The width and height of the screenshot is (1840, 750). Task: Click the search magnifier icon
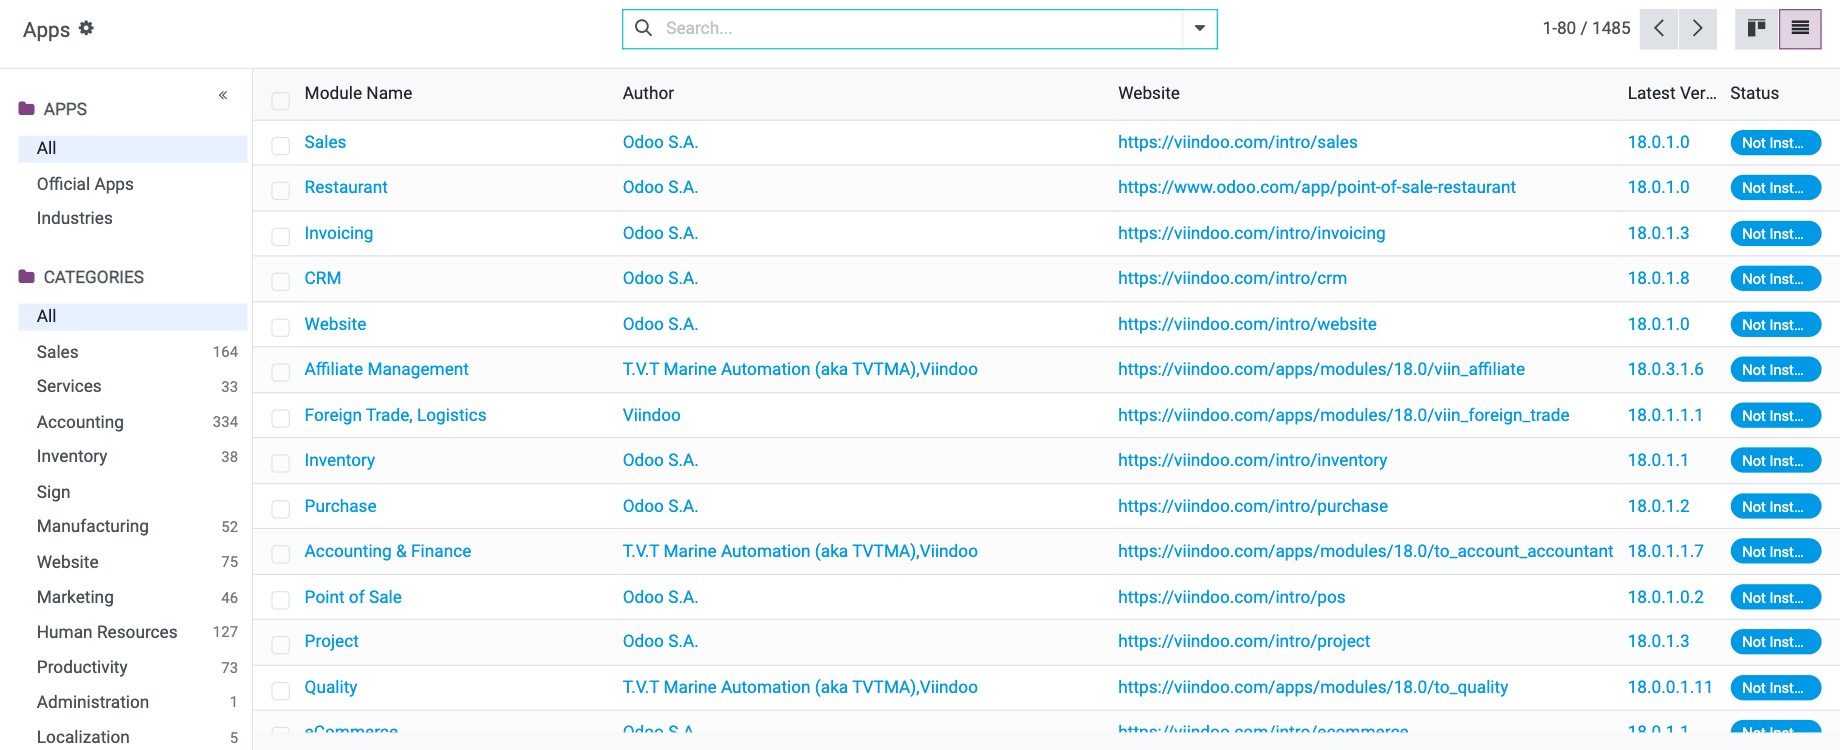tap(644, 28)
